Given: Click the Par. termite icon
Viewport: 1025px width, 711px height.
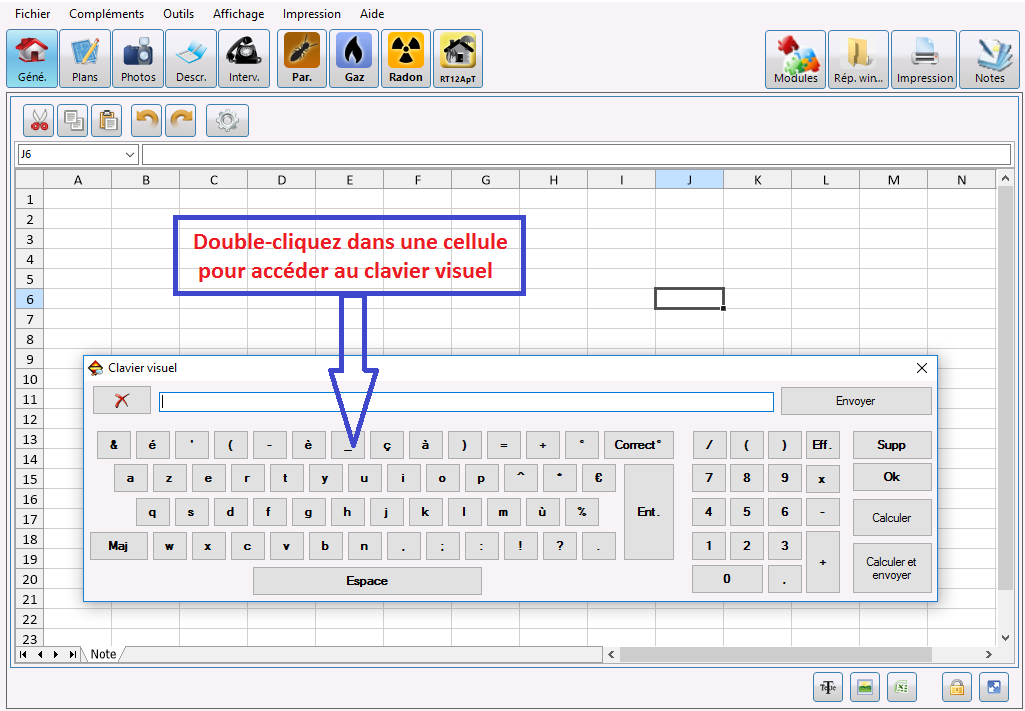Looking at the screenshot, I should coord(301,59).
